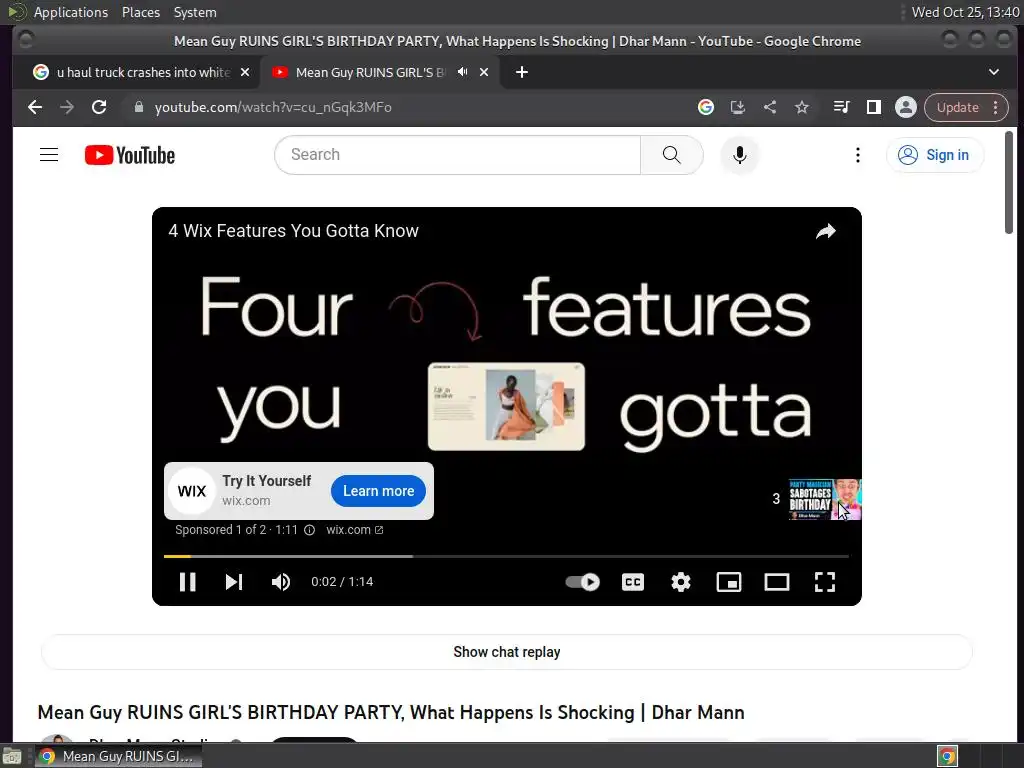Viewport: 1024px width, 768px height.
Task: Search with your voice via microphone
Action: point(739,155)
